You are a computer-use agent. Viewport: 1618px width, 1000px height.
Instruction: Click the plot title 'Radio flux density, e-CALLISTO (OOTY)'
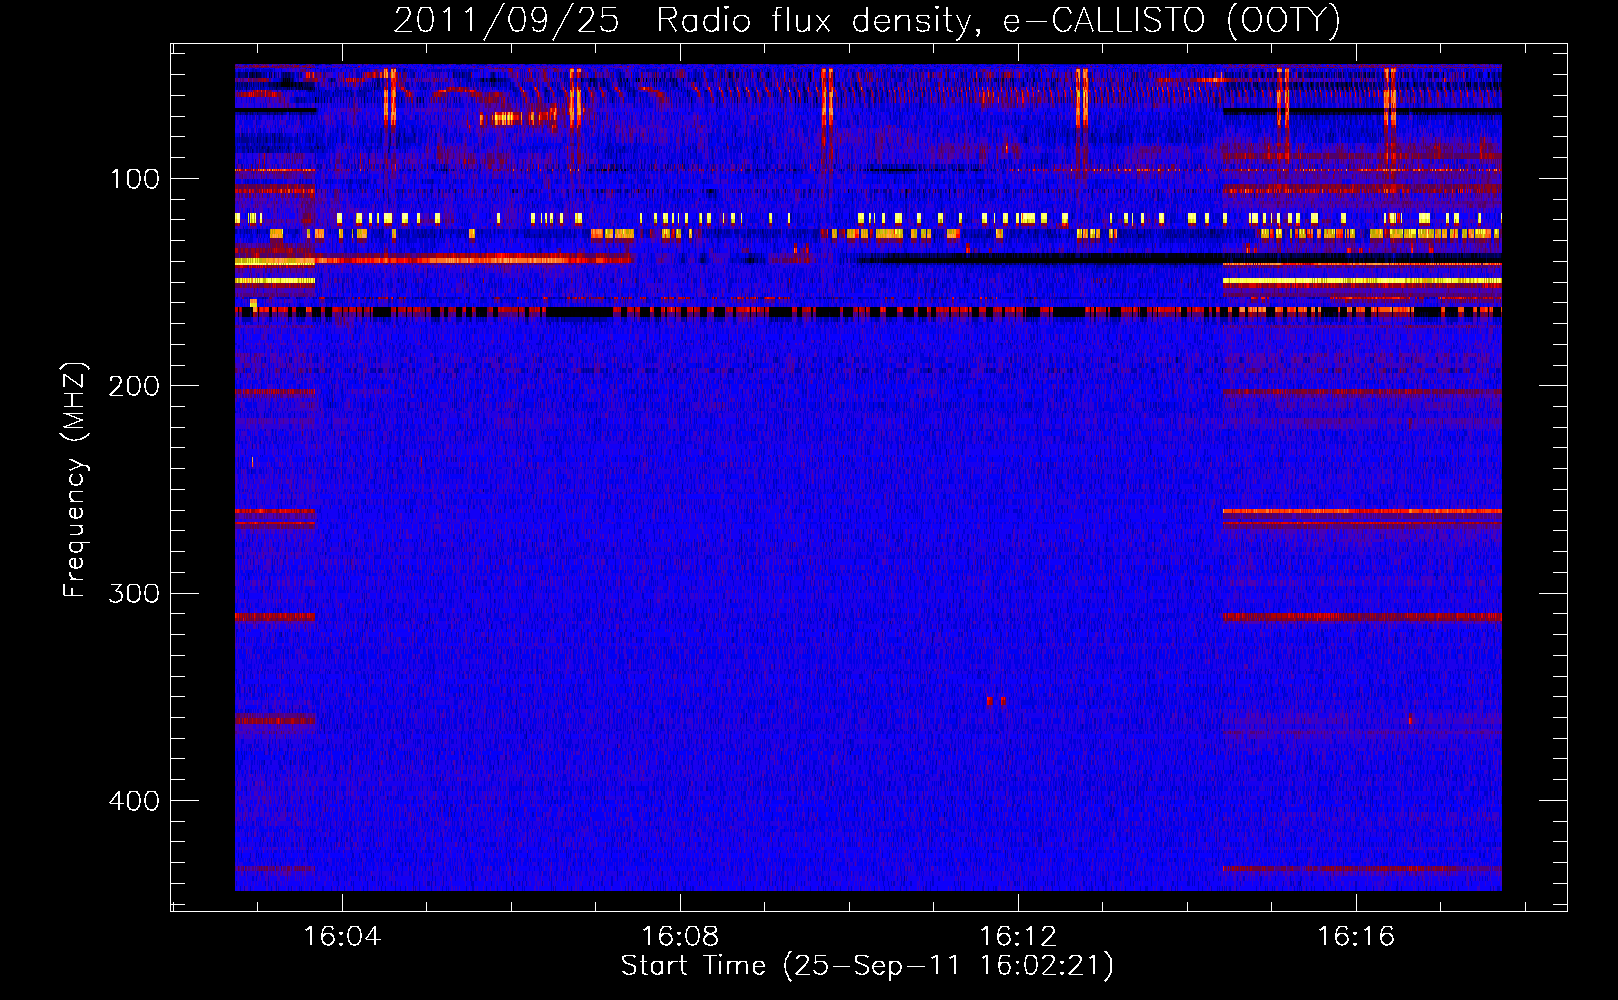998,21
